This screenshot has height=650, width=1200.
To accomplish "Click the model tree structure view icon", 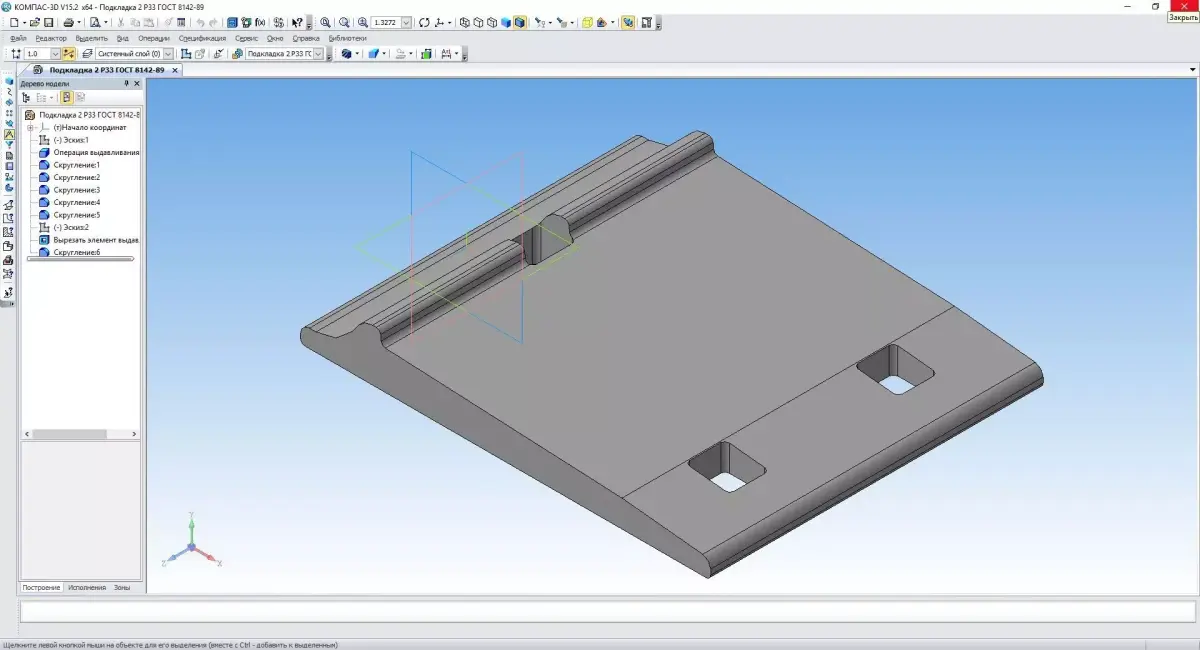I will (27, 97).
